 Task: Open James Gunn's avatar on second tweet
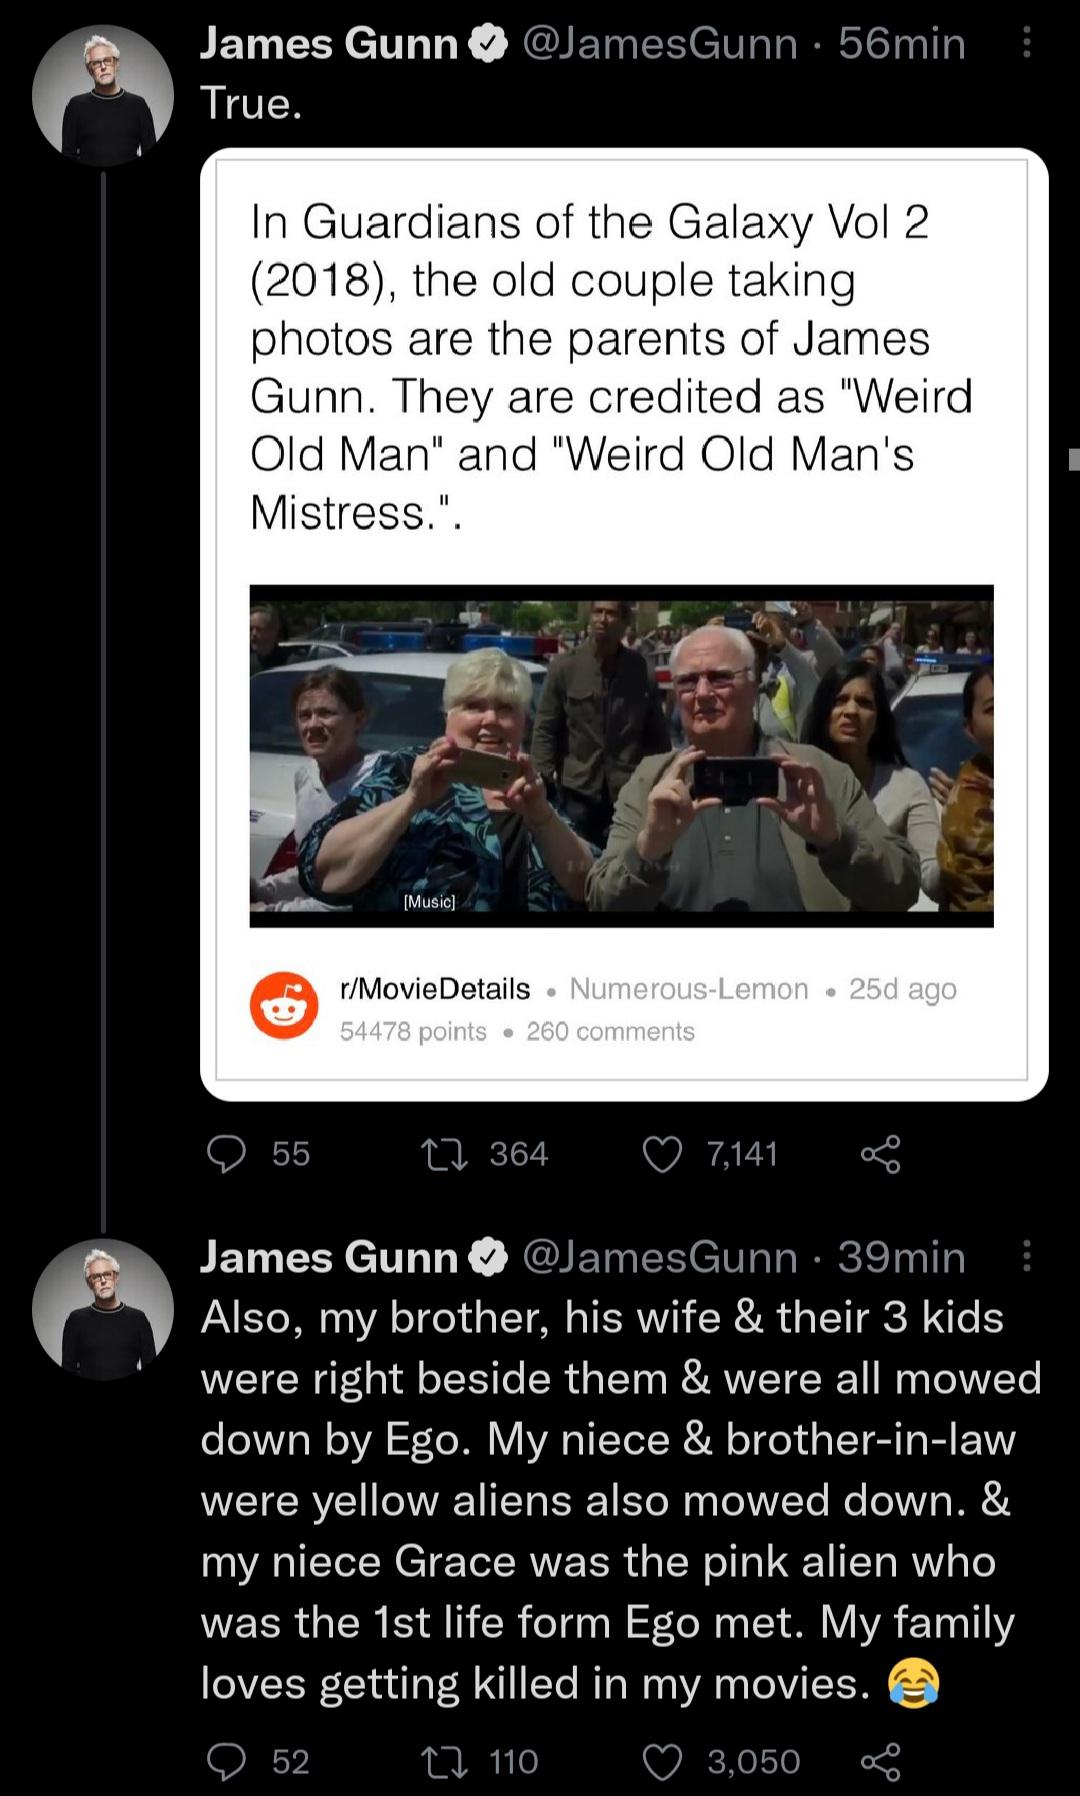[102, 1309]
